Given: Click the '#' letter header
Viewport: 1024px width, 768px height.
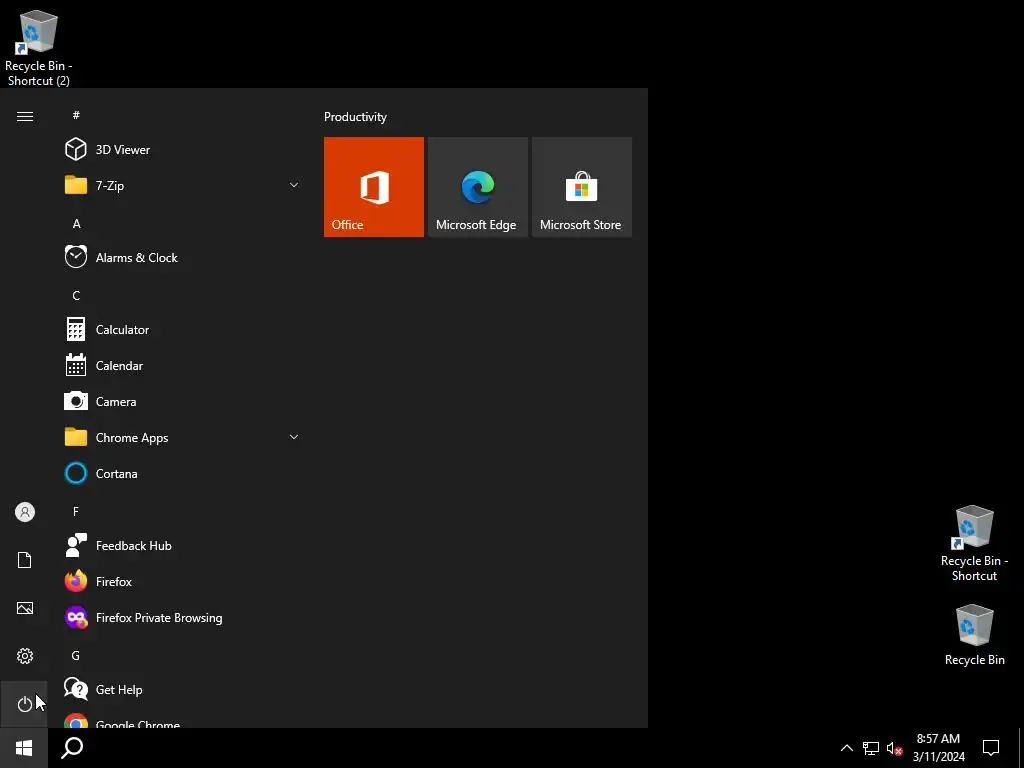Looking at the screenshot, I should click(76, 115).
